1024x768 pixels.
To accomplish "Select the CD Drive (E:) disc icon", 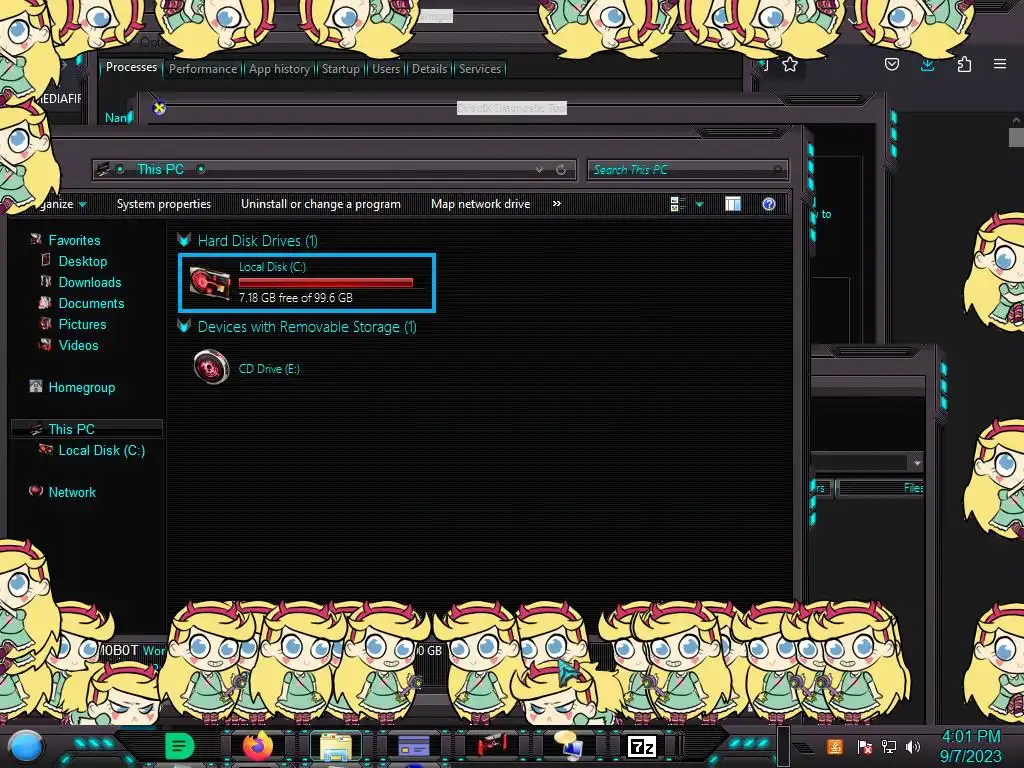I will tap(211, 366).
